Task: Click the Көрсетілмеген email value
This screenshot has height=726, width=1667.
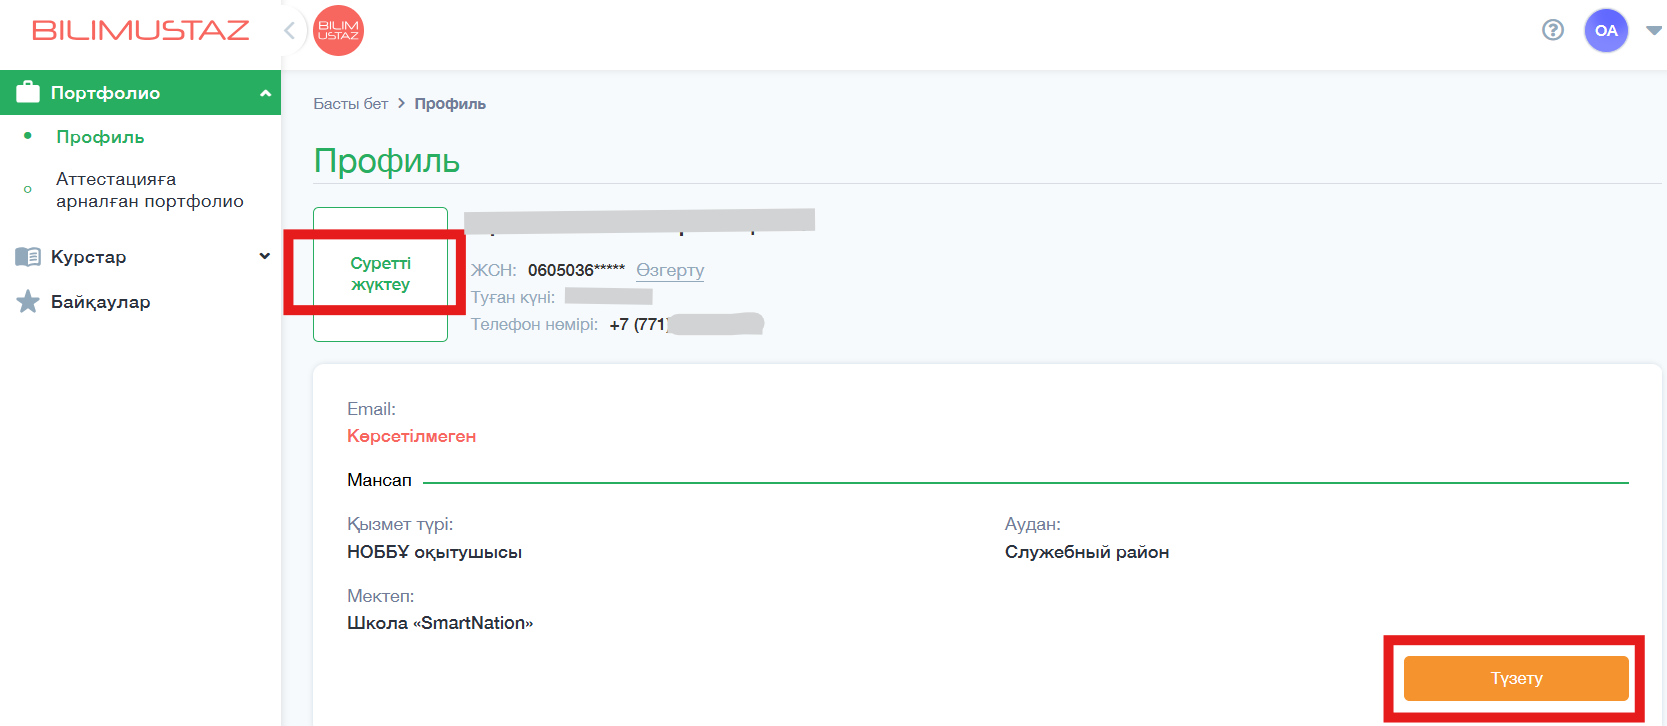Action: 411,436
